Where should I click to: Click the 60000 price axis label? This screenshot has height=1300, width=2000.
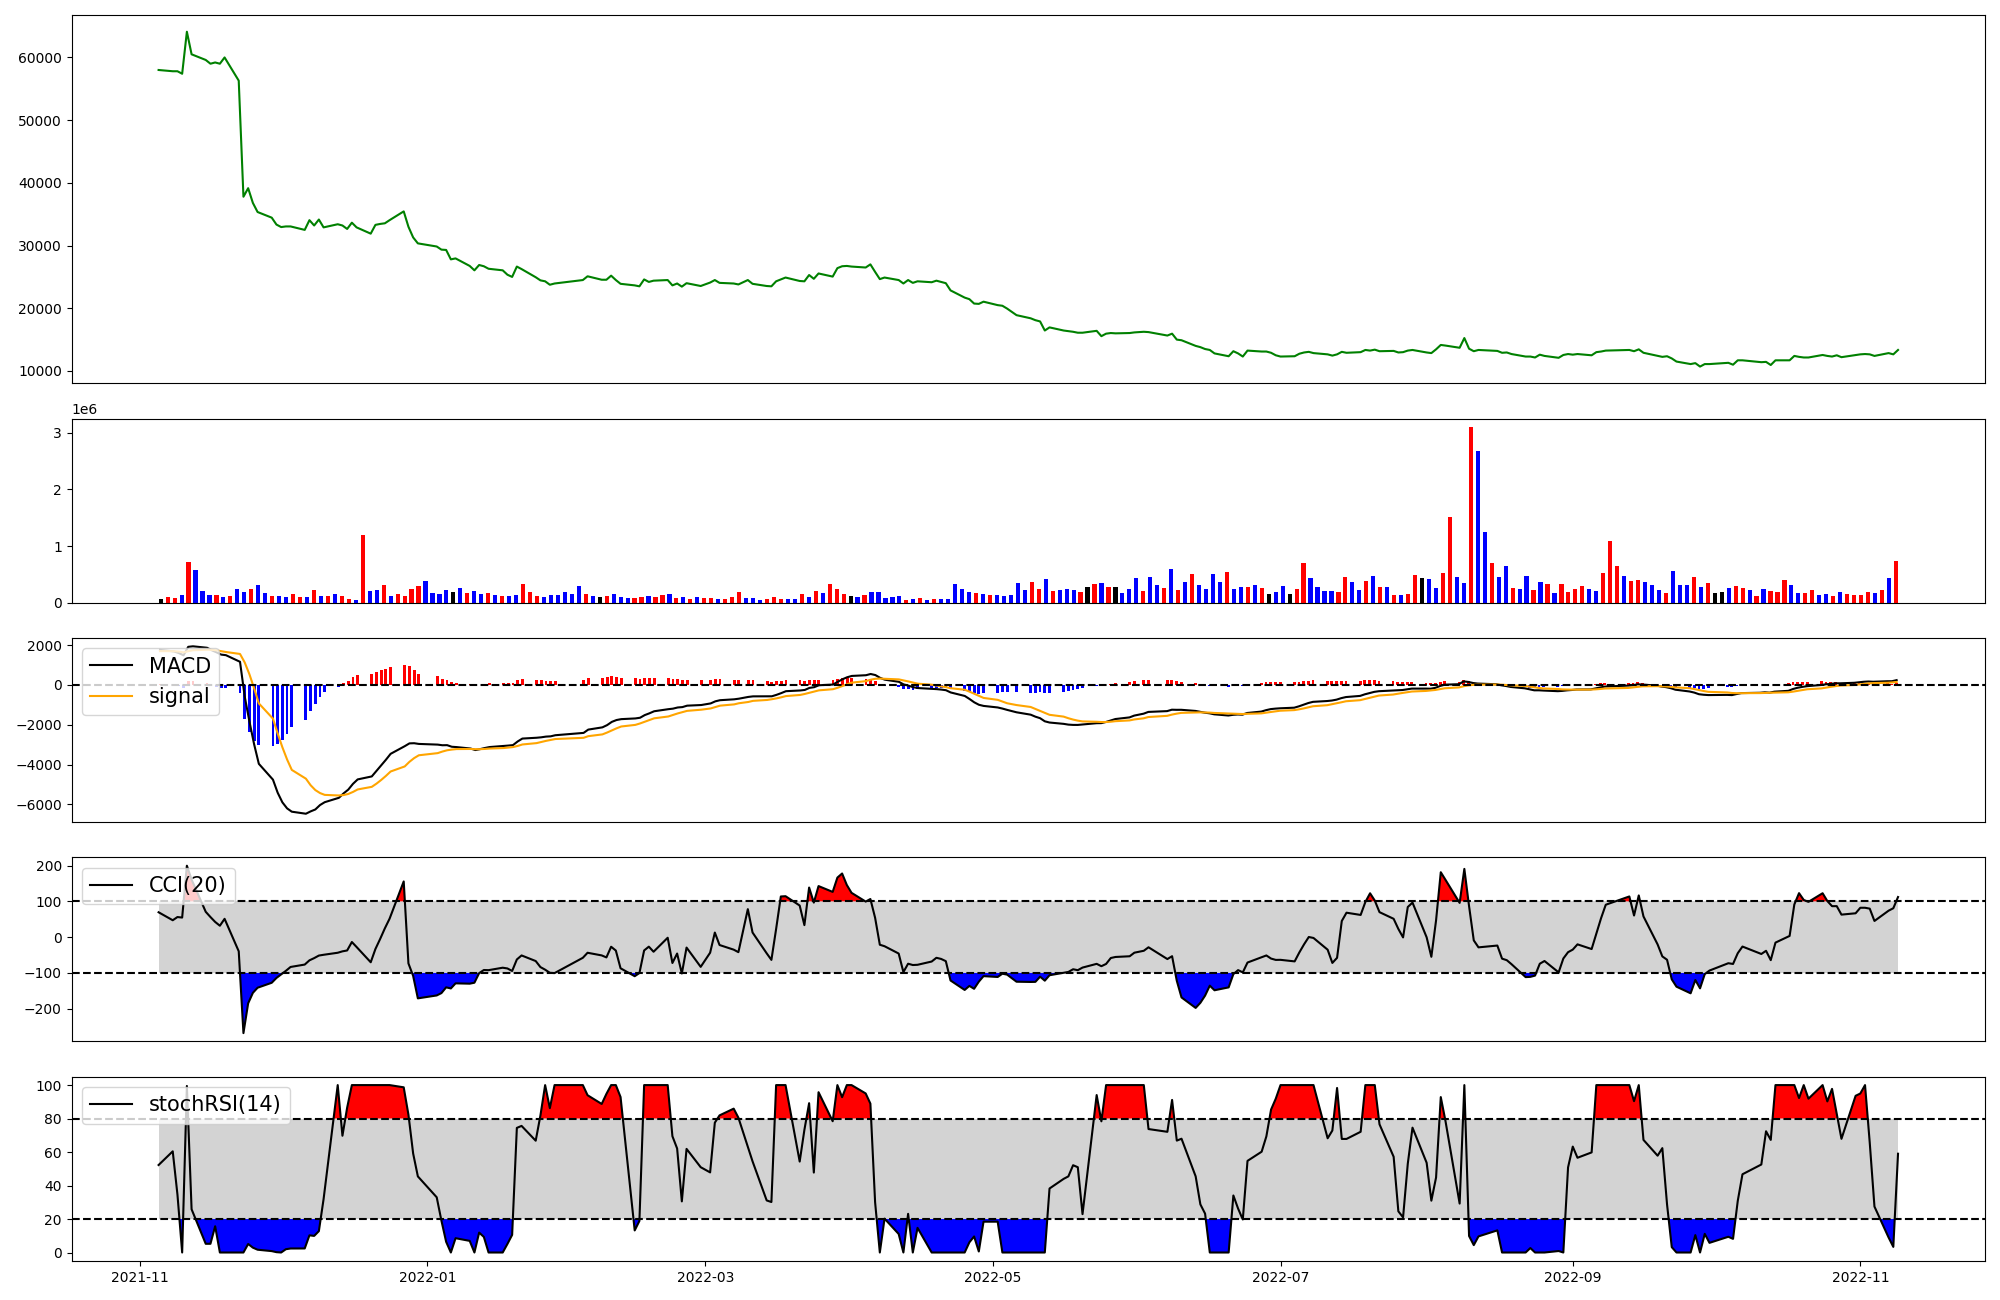click(40, 58)
